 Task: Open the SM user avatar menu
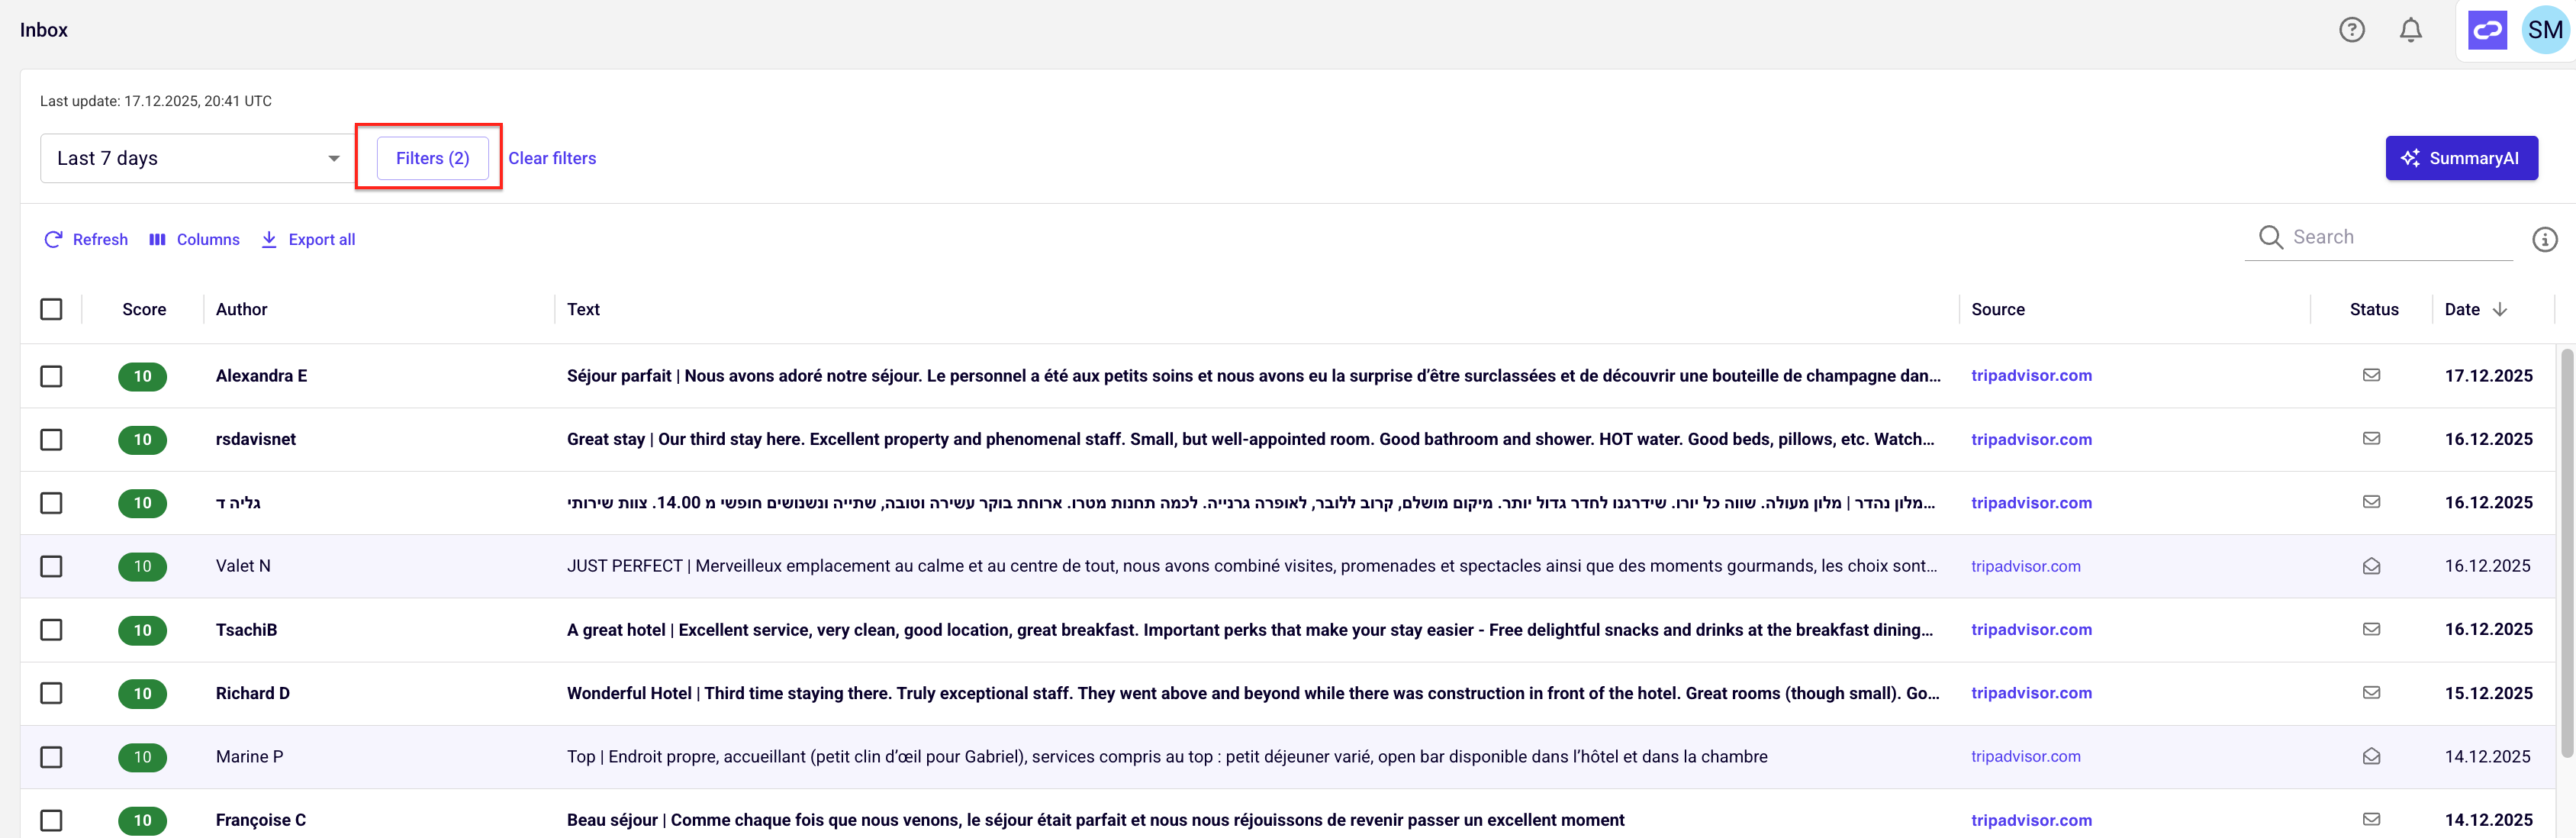(2544, 30)
